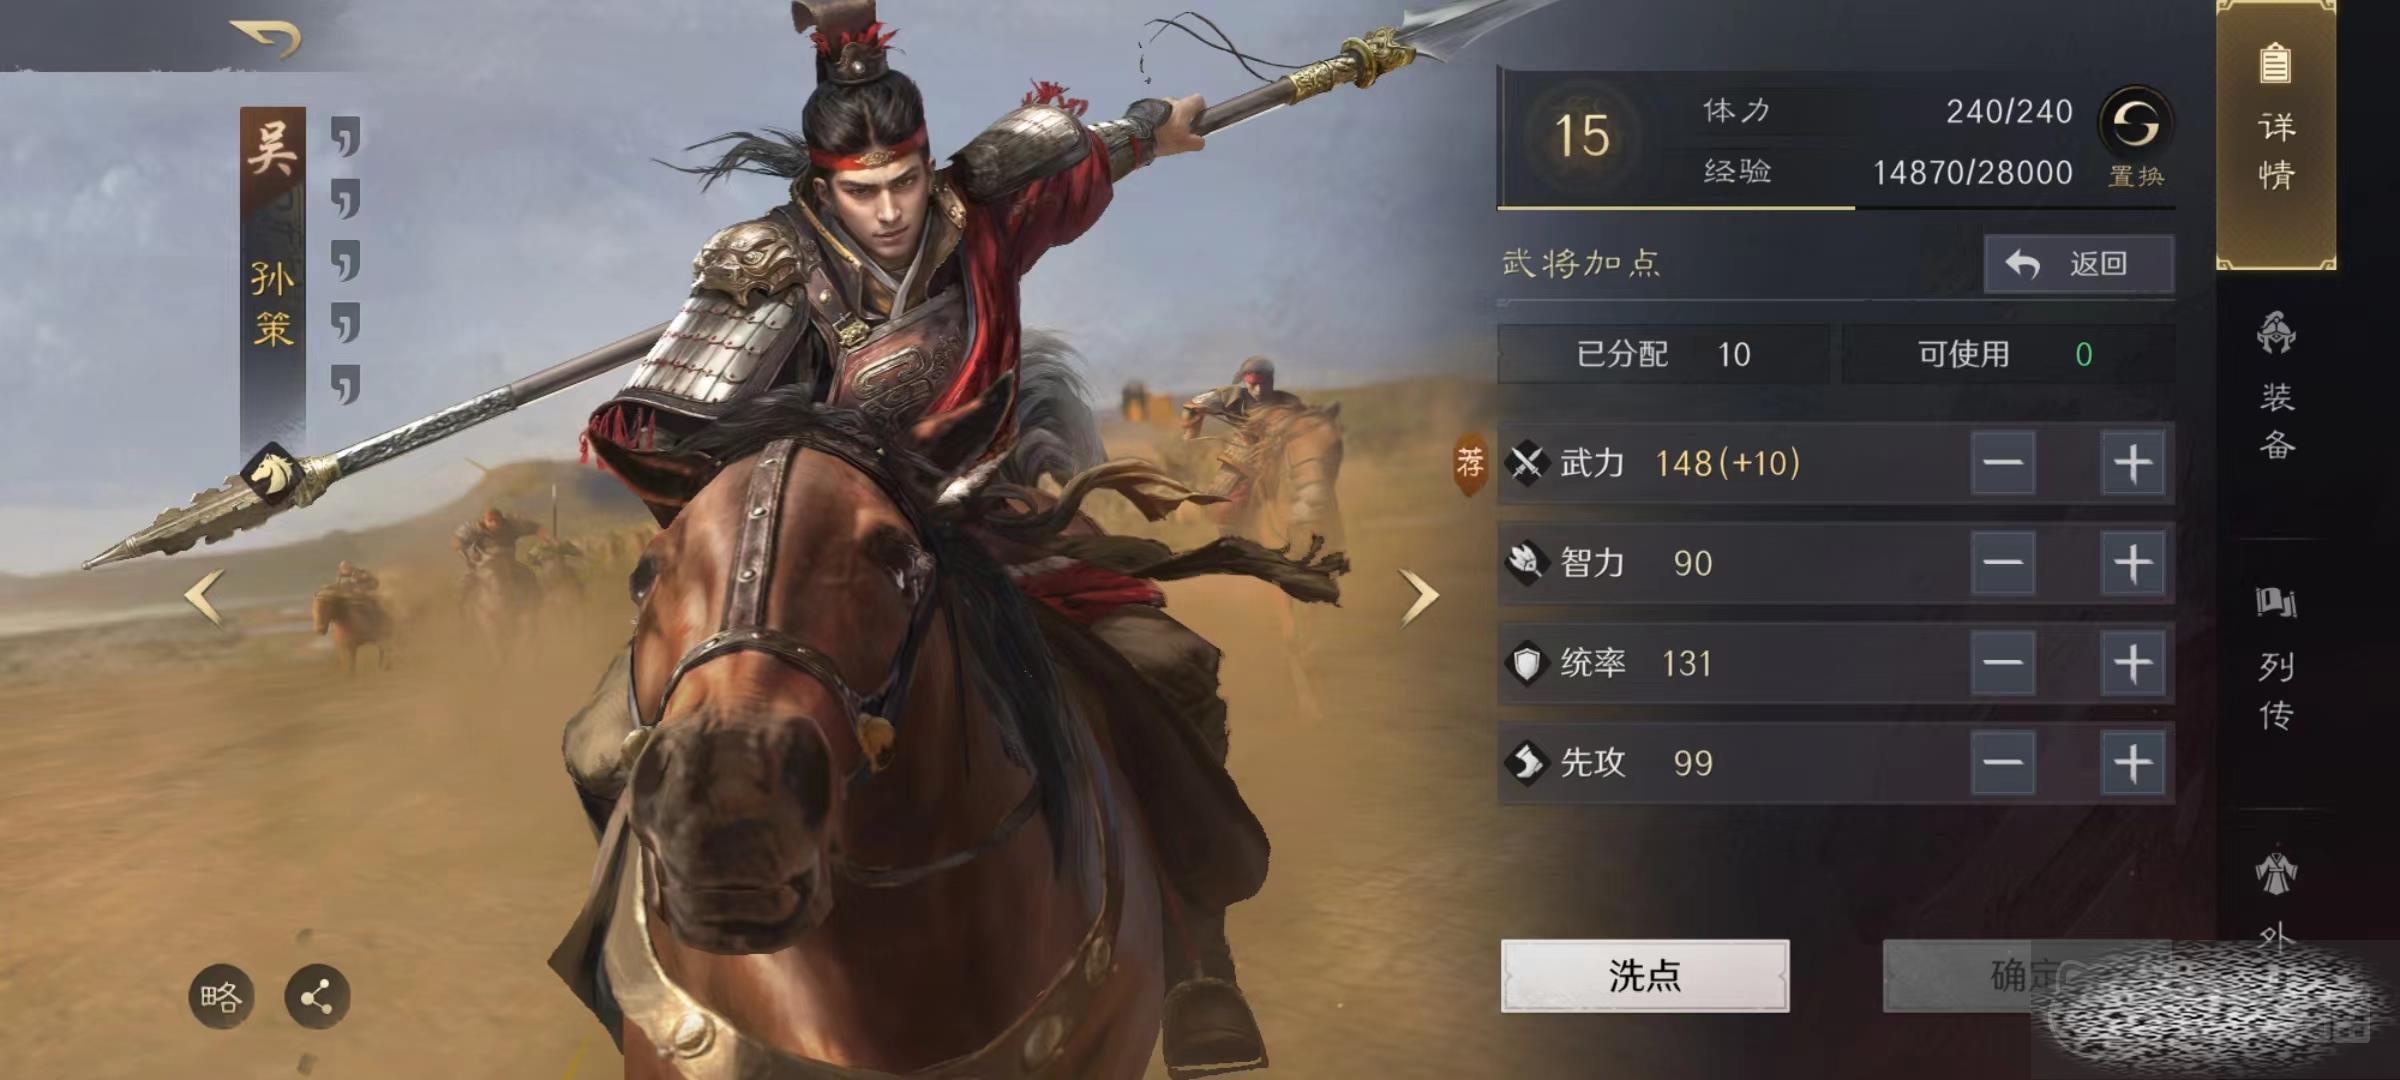
Task: Remove a point from 统率
Action: point(2003,663)
